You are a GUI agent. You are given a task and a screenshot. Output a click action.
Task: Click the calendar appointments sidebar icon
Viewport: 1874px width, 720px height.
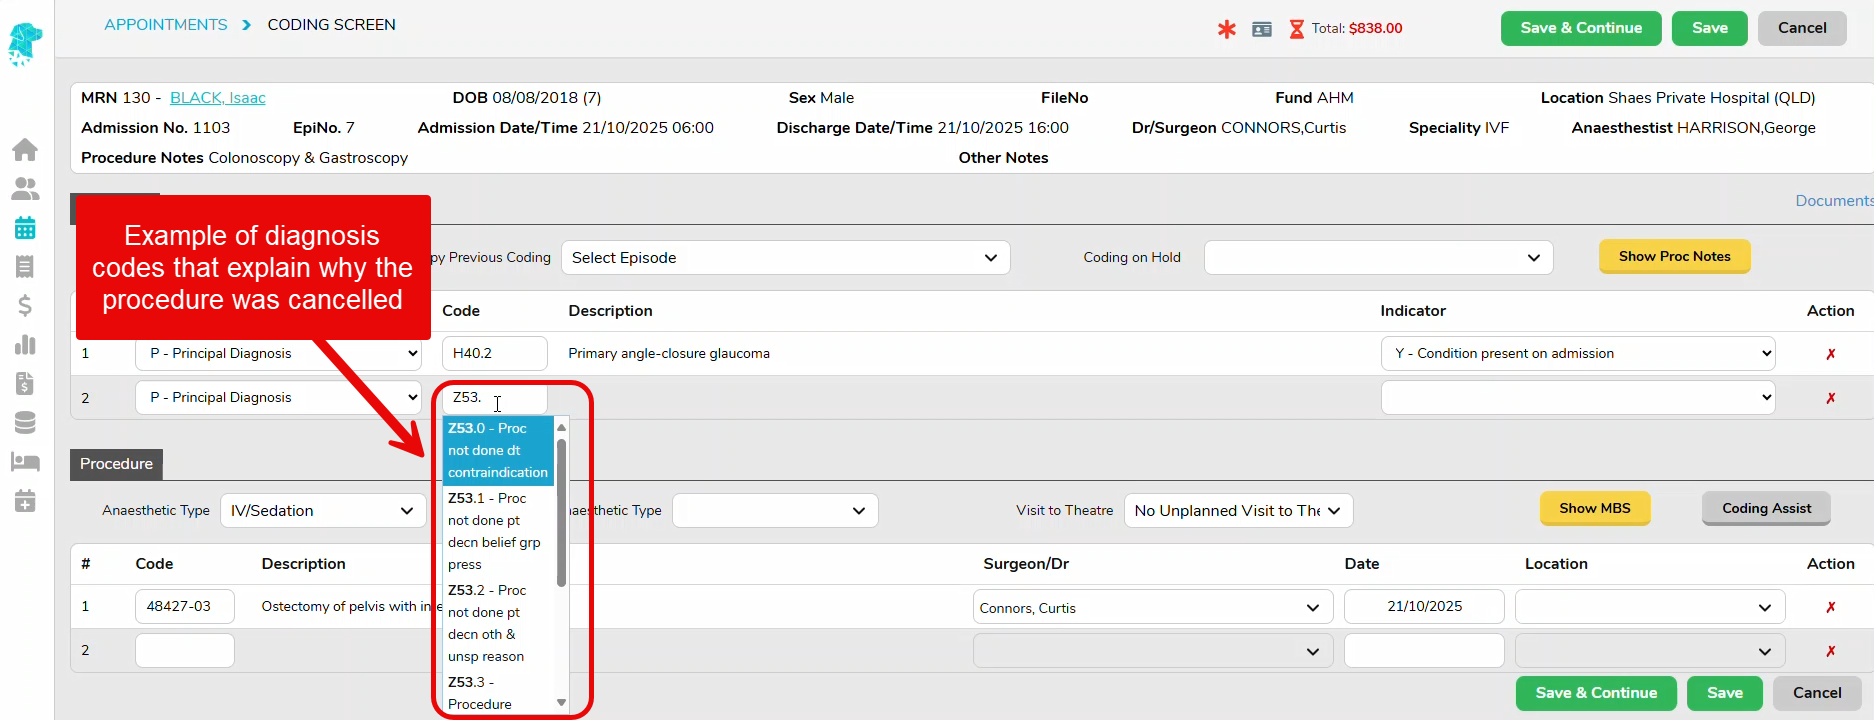point(25,228)
